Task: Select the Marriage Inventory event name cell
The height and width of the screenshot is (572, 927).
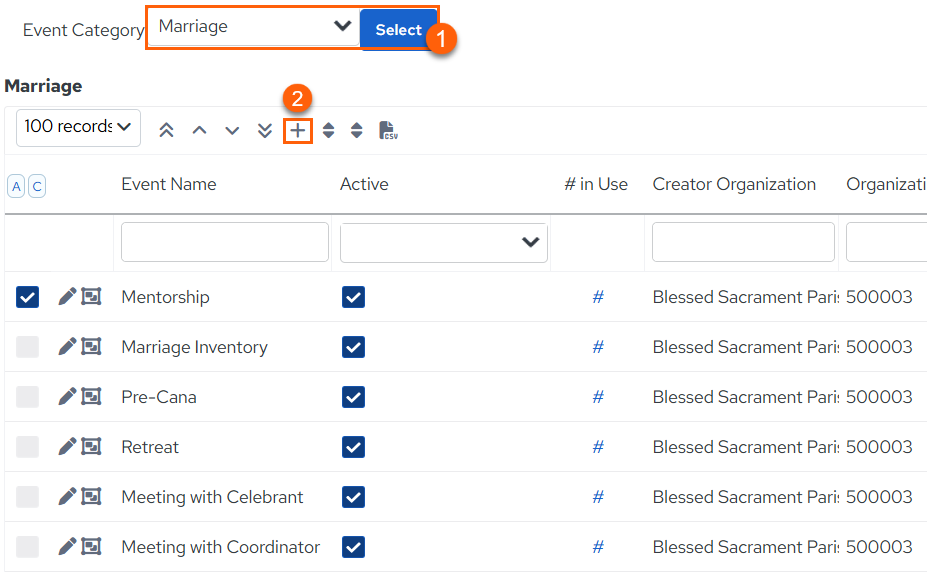Action: (194, 347)
